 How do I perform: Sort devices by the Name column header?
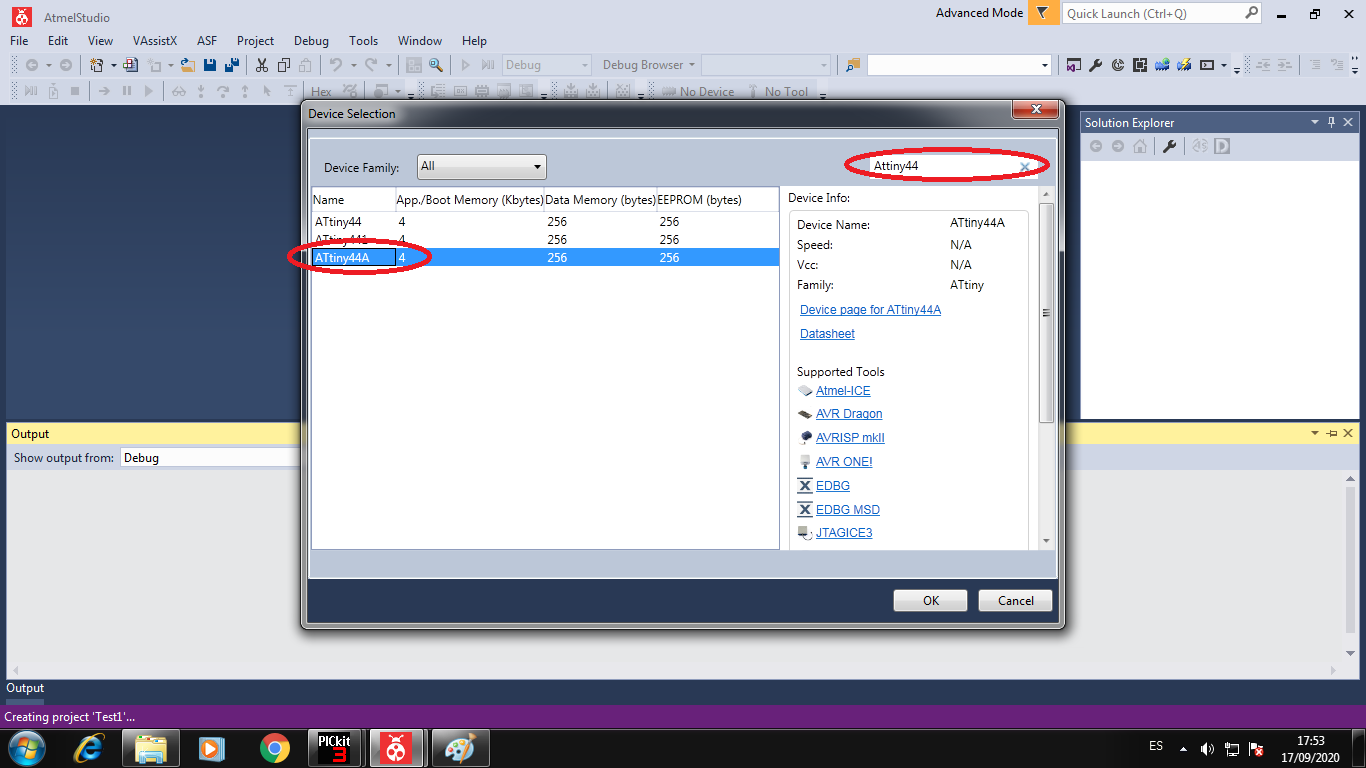(353, 200)
